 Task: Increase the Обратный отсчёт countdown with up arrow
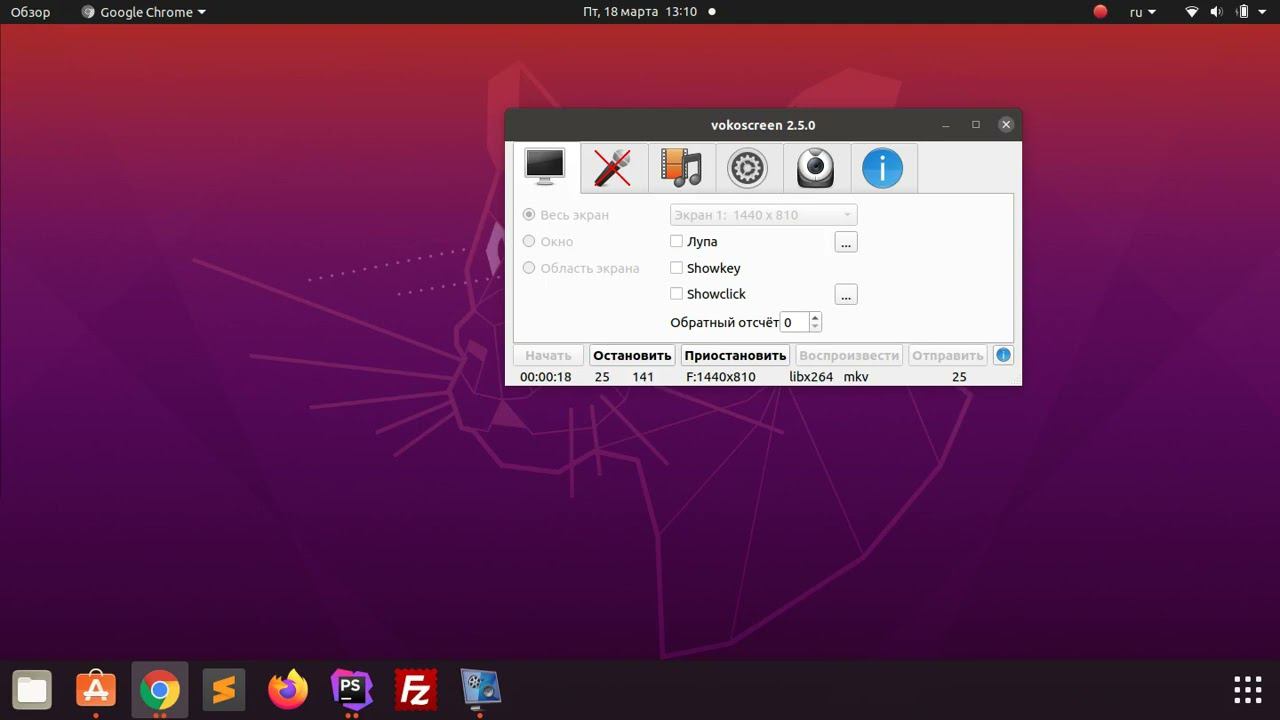point(815,317)
